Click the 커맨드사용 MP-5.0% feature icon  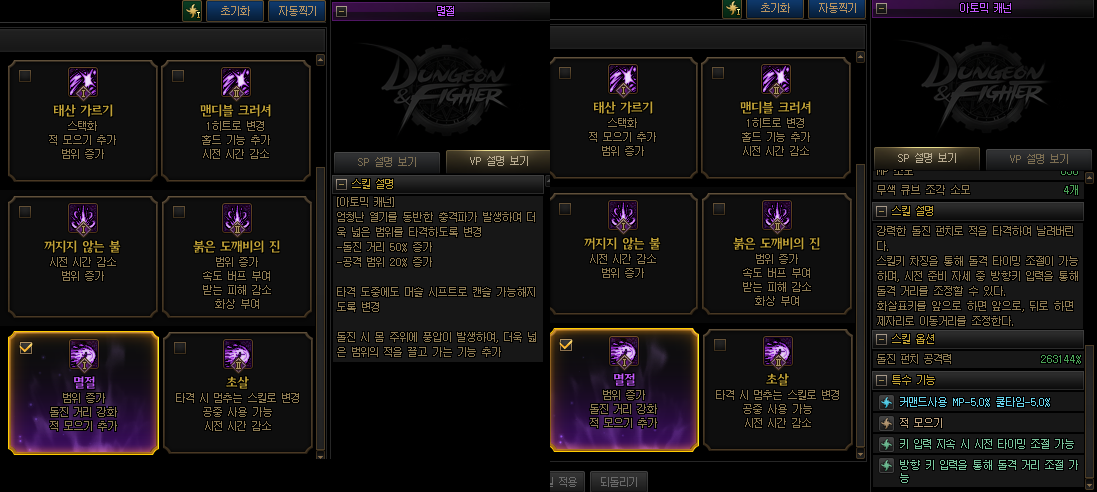pos(886,402)
